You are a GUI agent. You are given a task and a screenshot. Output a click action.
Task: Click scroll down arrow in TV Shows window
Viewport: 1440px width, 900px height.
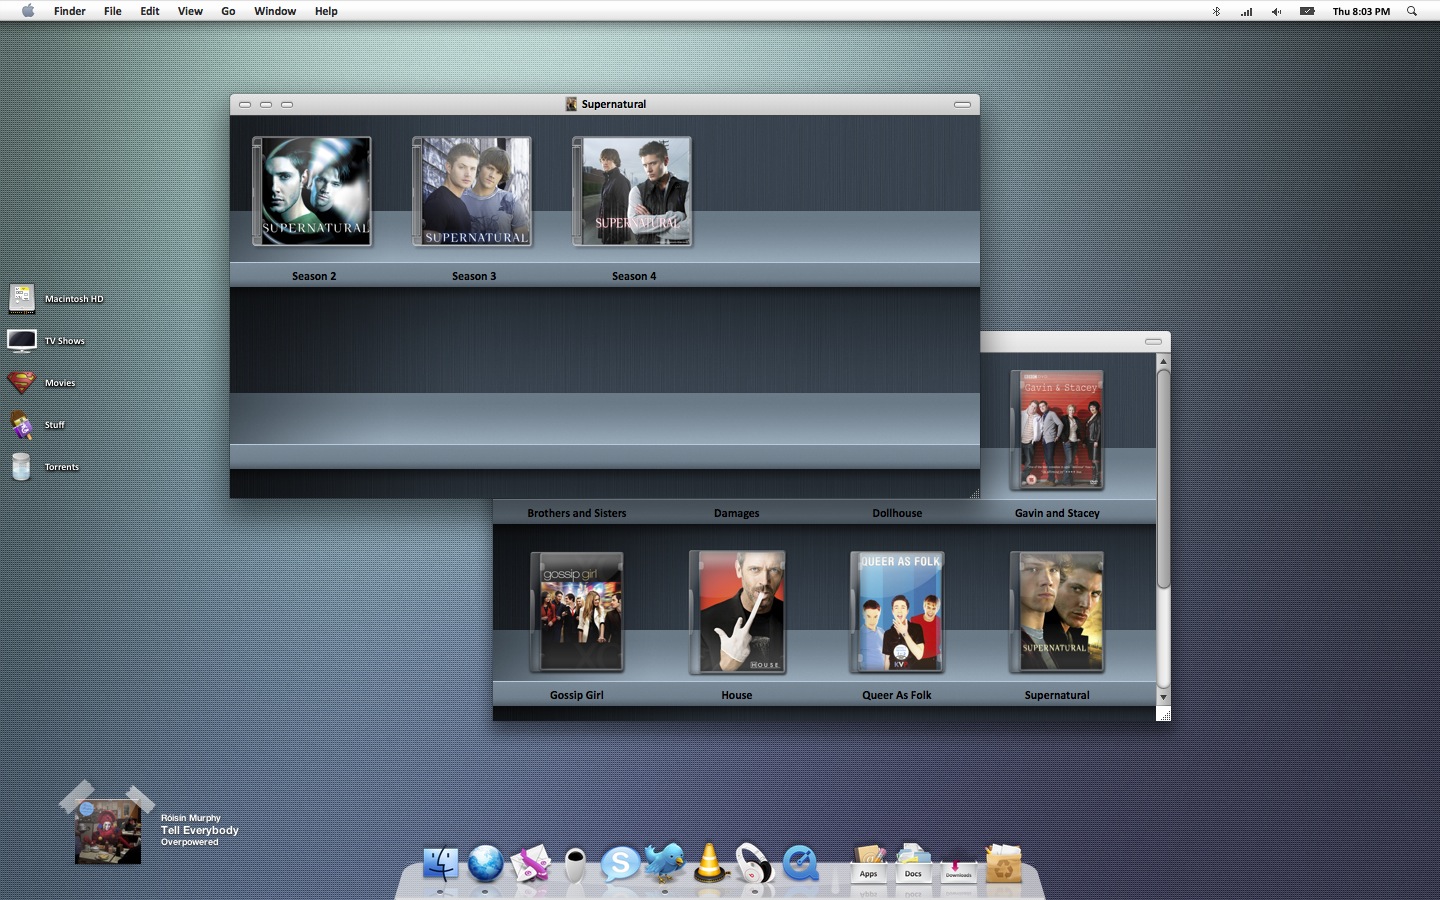[1163, 697]
